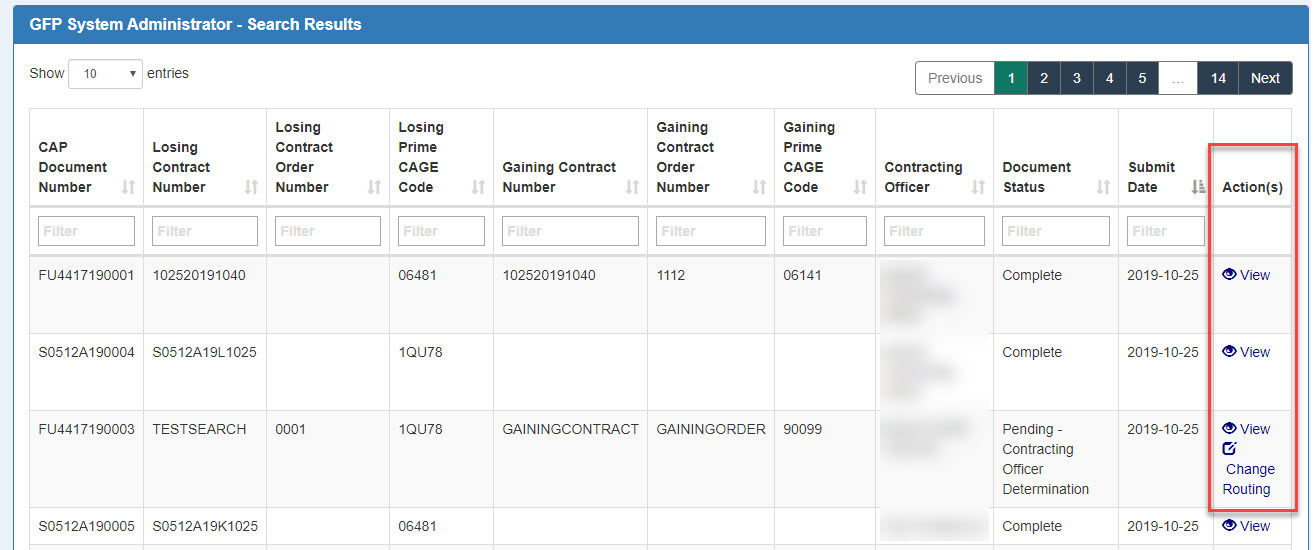Toggle sort on Contracting Officer column icon

pyautogui.click(x=978, y=187)
